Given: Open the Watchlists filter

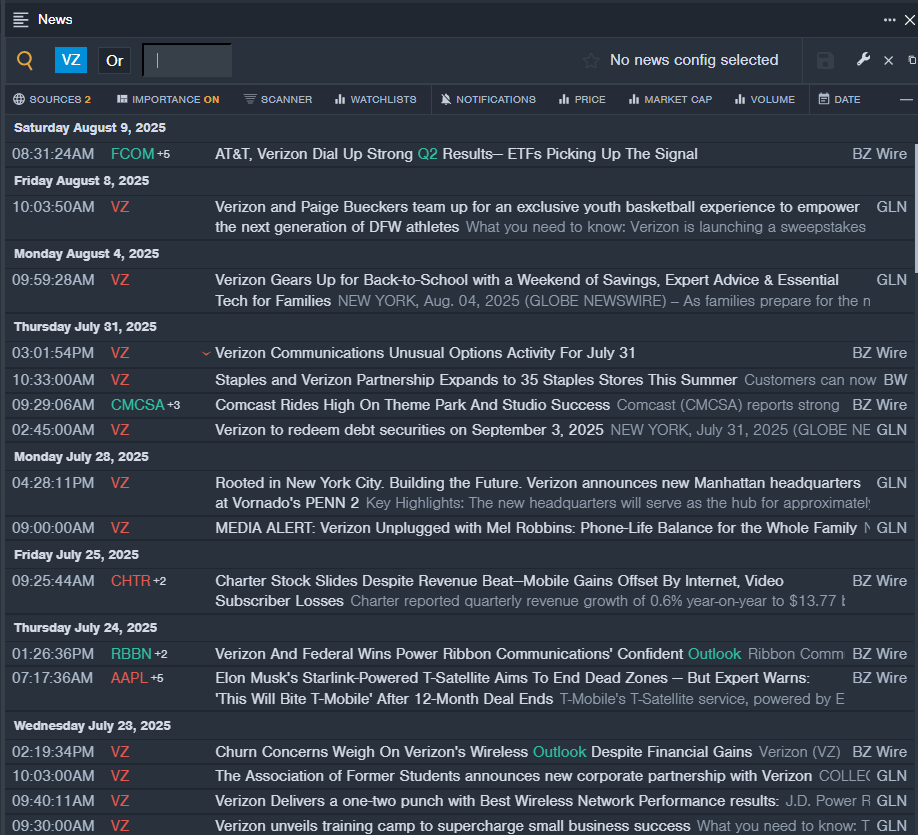Looking at the screenshot, I should pos(375,100).
